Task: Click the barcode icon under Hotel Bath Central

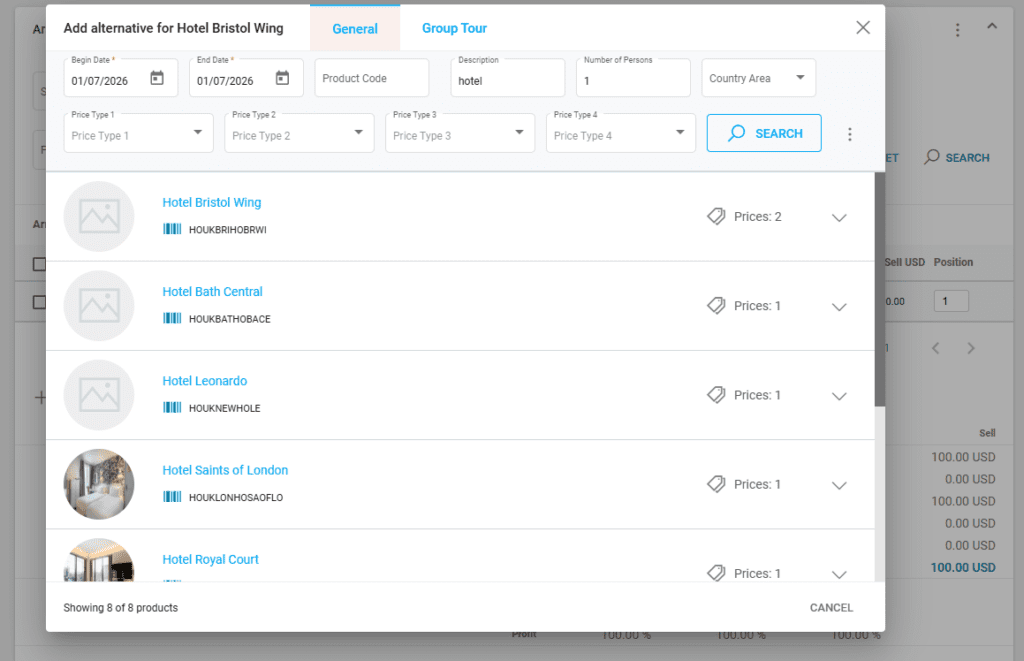Action: (x=172, y=319)
